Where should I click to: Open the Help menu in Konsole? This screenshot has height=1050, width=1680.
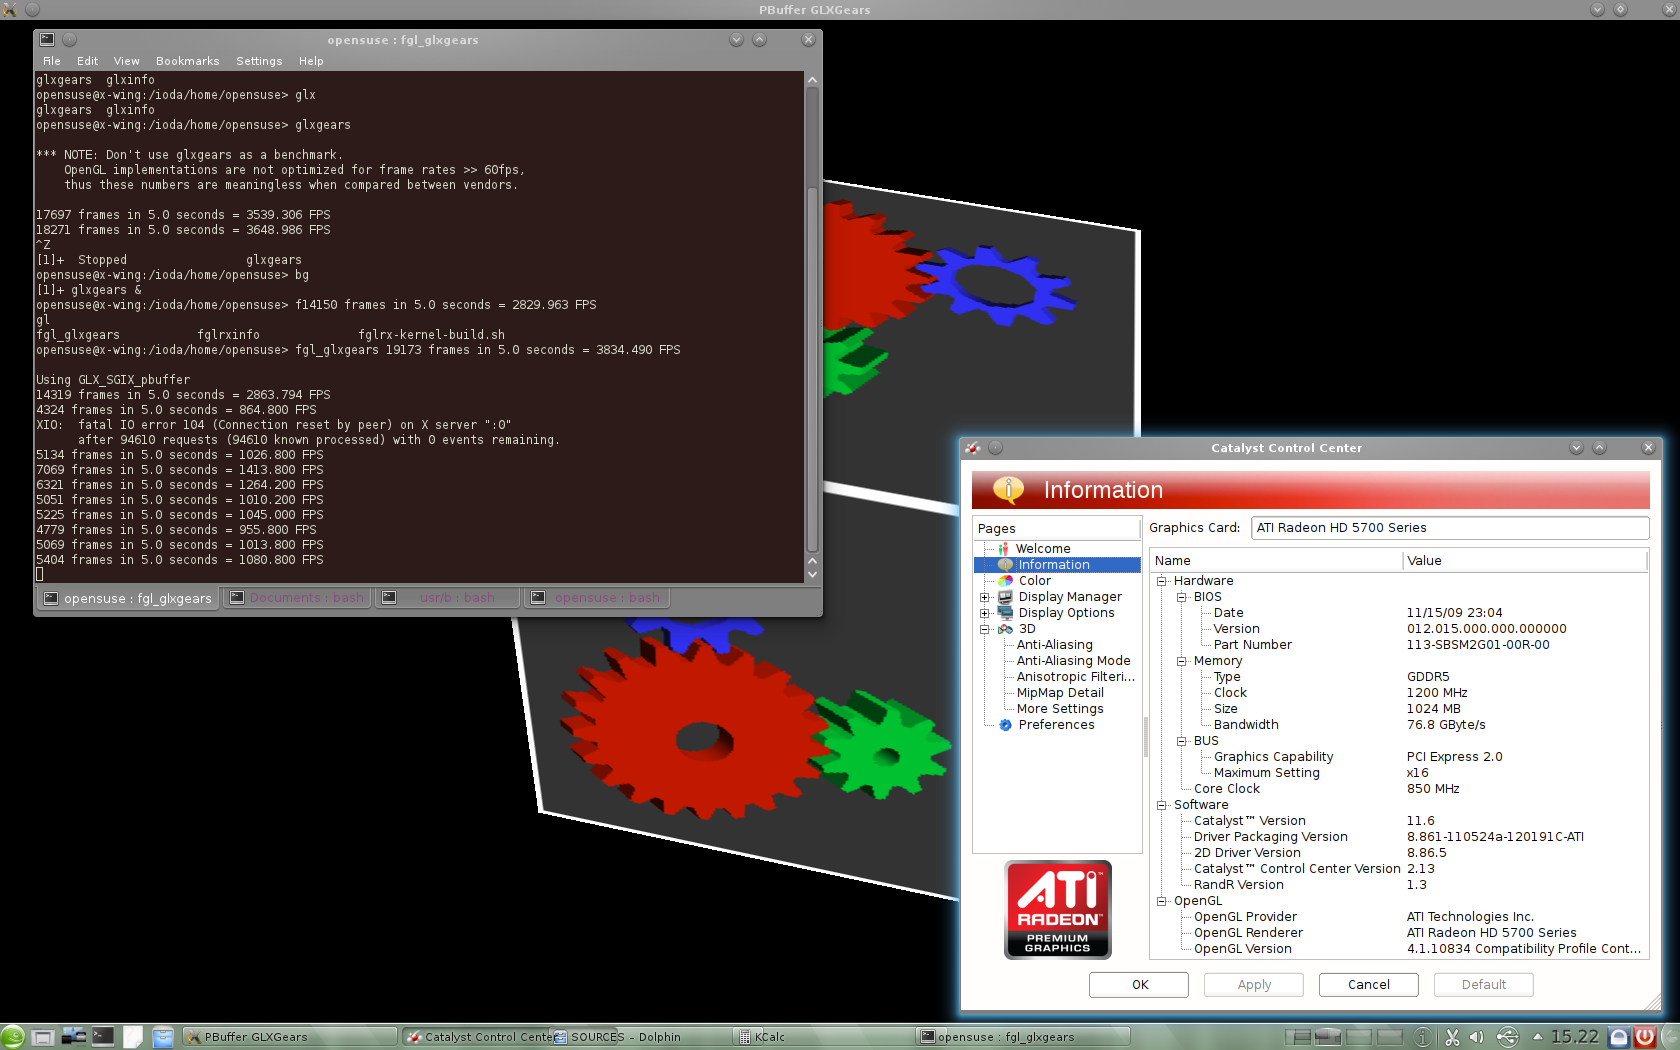pos(311,61)
